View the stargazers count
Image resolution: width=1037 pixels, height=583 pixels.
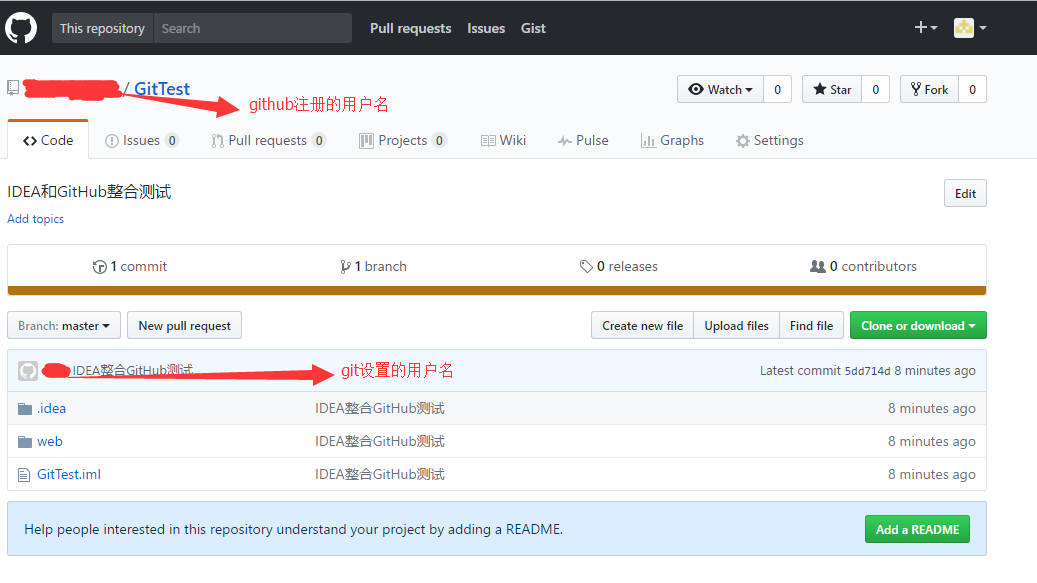(876, 89)
